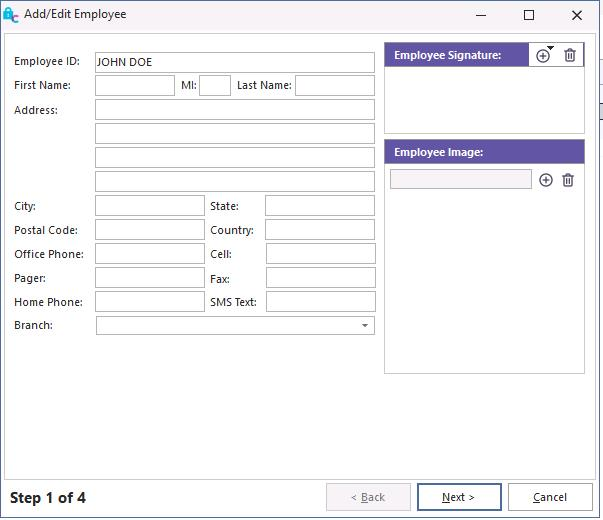Click the State text field

(x=319, y=206)
